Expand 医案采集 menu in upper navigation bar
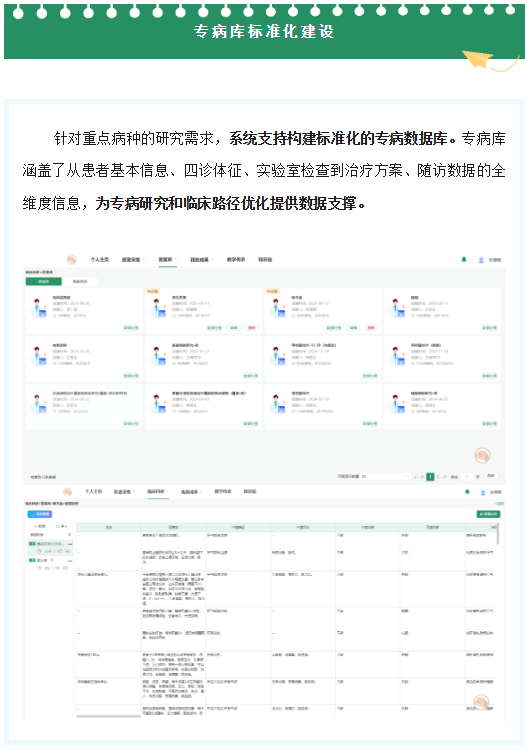Viewport: 527px width, 750px height. click(x=133, y=260)
